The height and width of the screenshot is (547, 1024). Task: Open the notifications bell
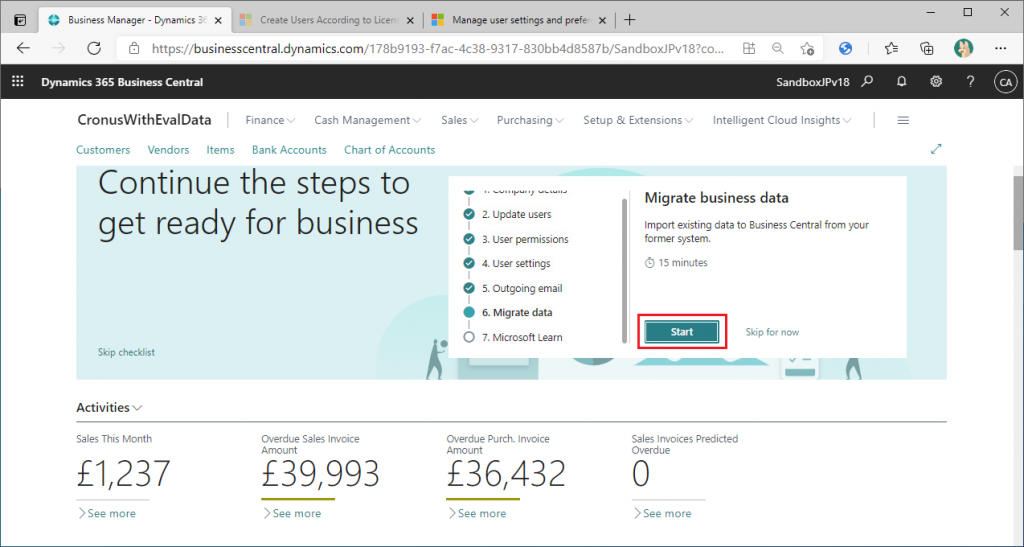[x=901, y=82]
